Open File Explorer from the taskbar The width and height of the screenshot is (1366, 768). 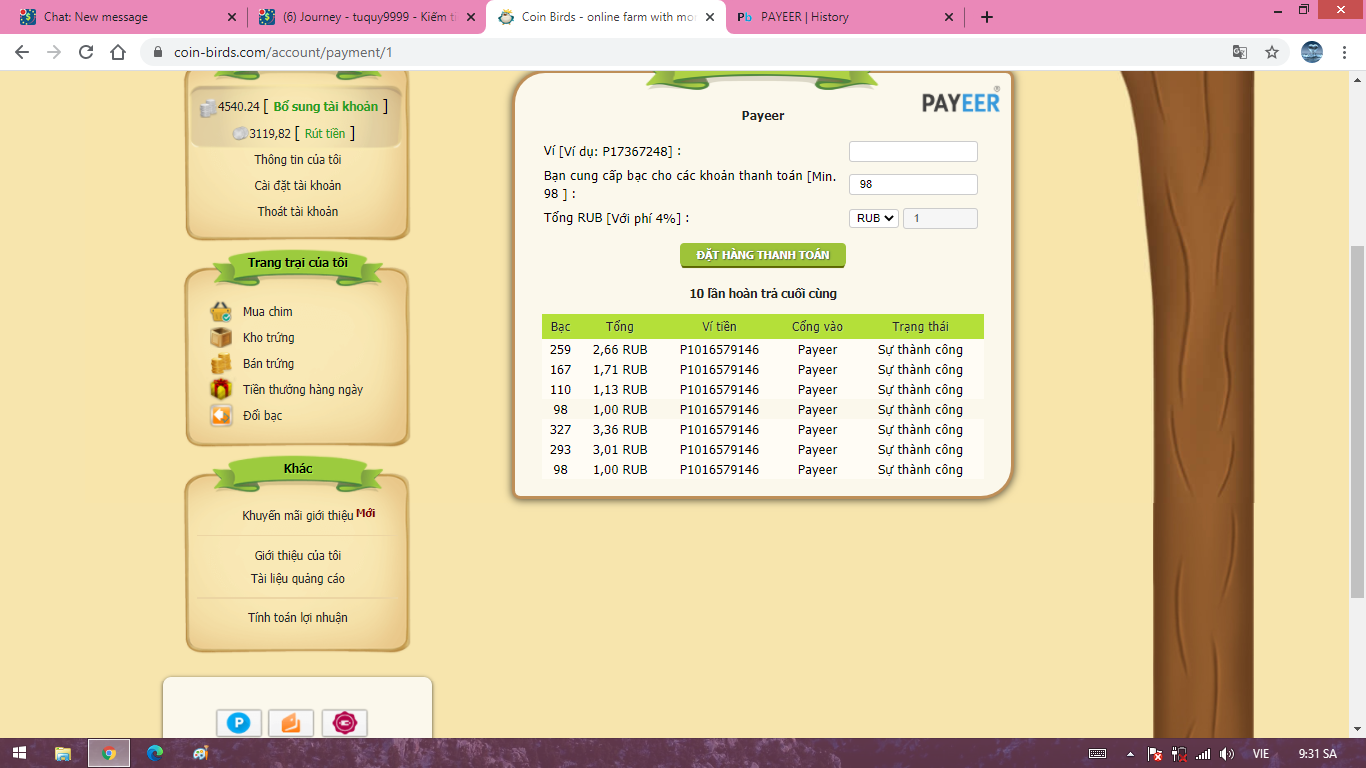point(63,753)
